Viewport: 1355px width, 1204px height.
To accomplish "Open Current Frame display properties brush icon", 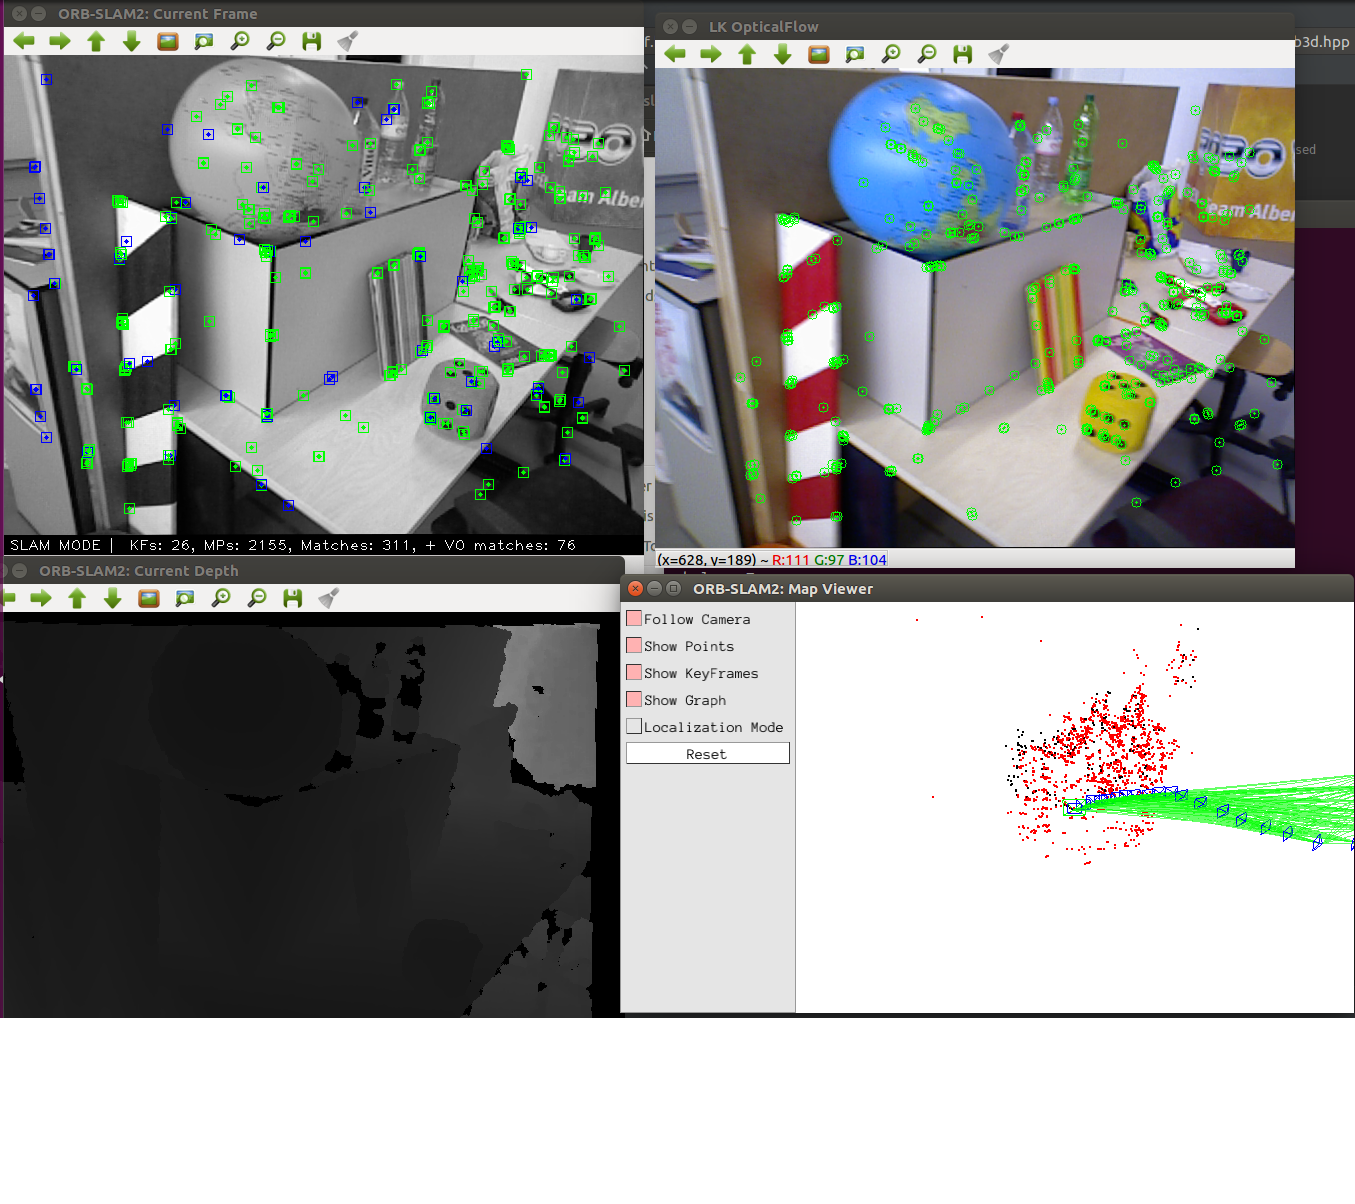I will (x=347, y=41).
